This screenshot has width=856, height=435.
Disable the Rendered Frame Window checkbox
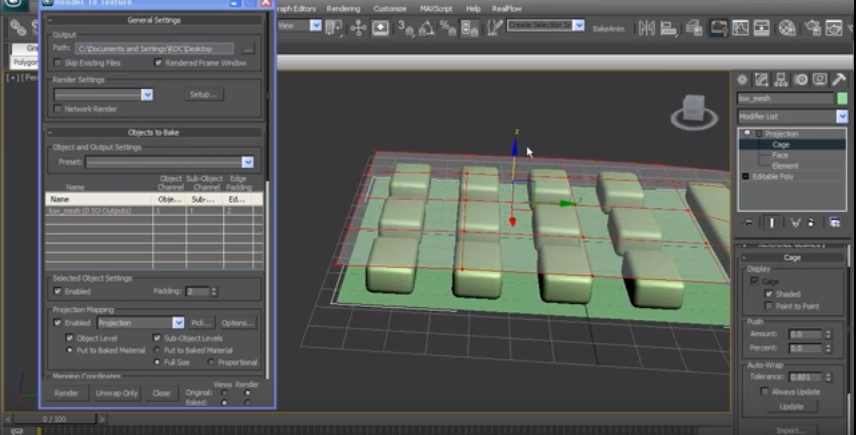click(x=159, y=63)
